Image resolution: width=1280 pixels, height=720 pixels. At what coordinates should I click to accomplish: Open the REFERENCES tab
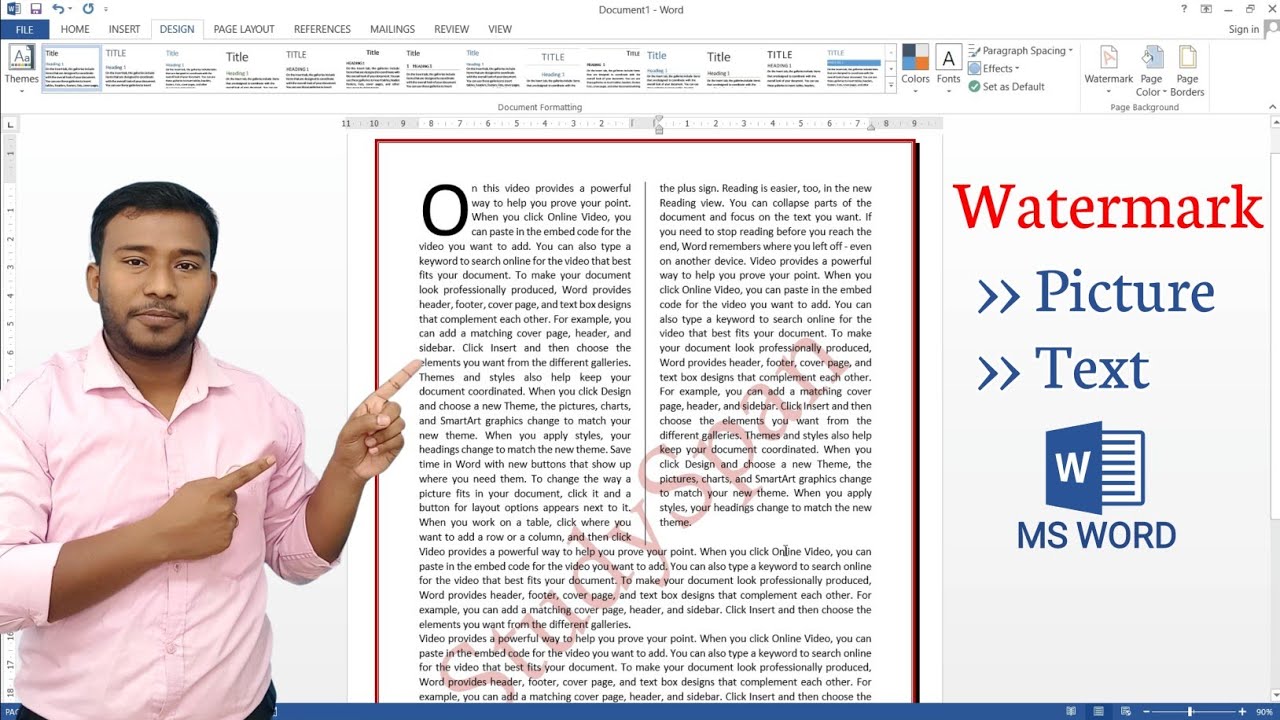click(x=322, y=29)
